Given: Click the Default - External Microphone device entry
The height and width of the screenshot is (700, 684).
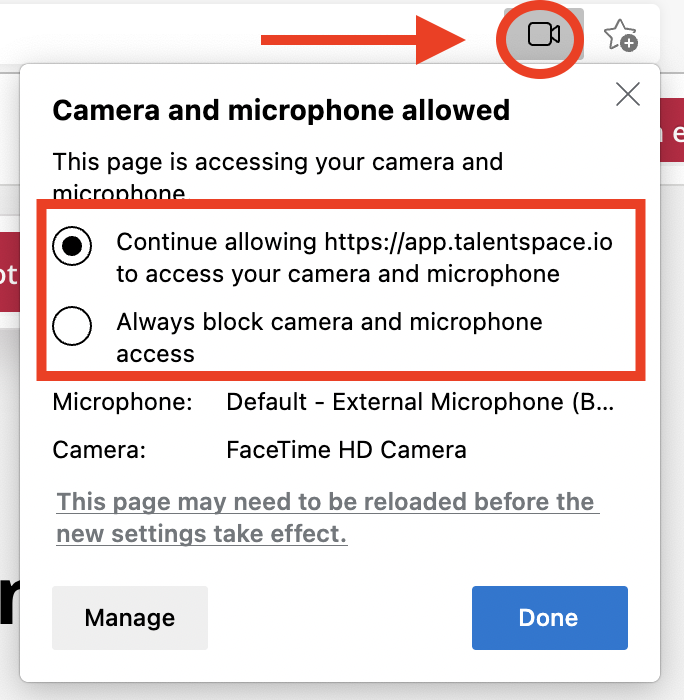Looking at the screenshot, I should click(x=421, y=402).
